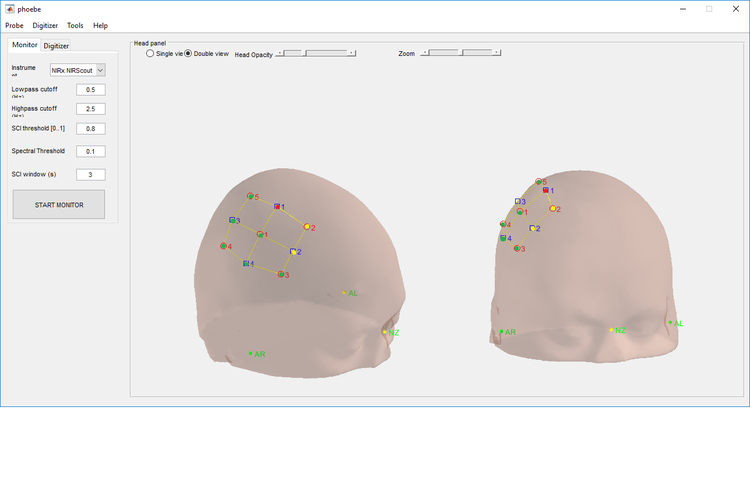Click blue optode 2 on right head
The height and width of the screenshot is (492, 750).
[x=532, y=228]
